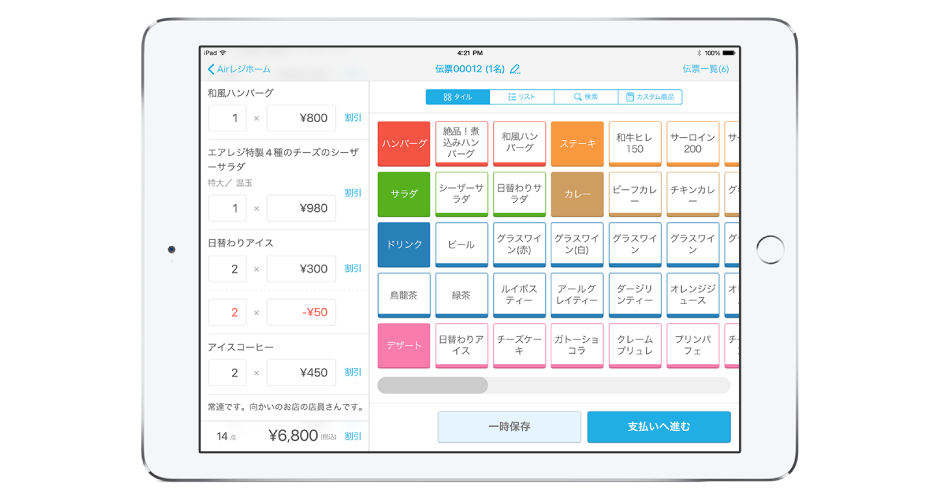The image size is (940, 500).
Task: Tap slip title 伝票00012 (1名)
Action: (469, 69)
